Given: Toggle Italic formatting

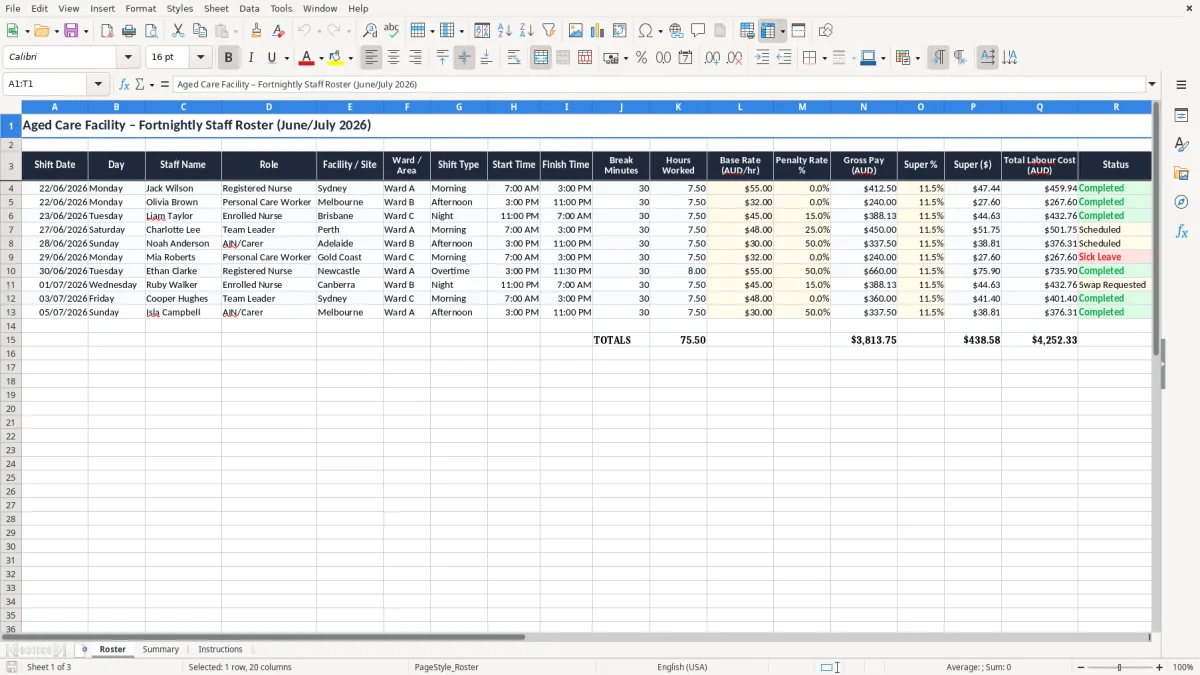Looking at the screenshot, I should pos(250,57).
